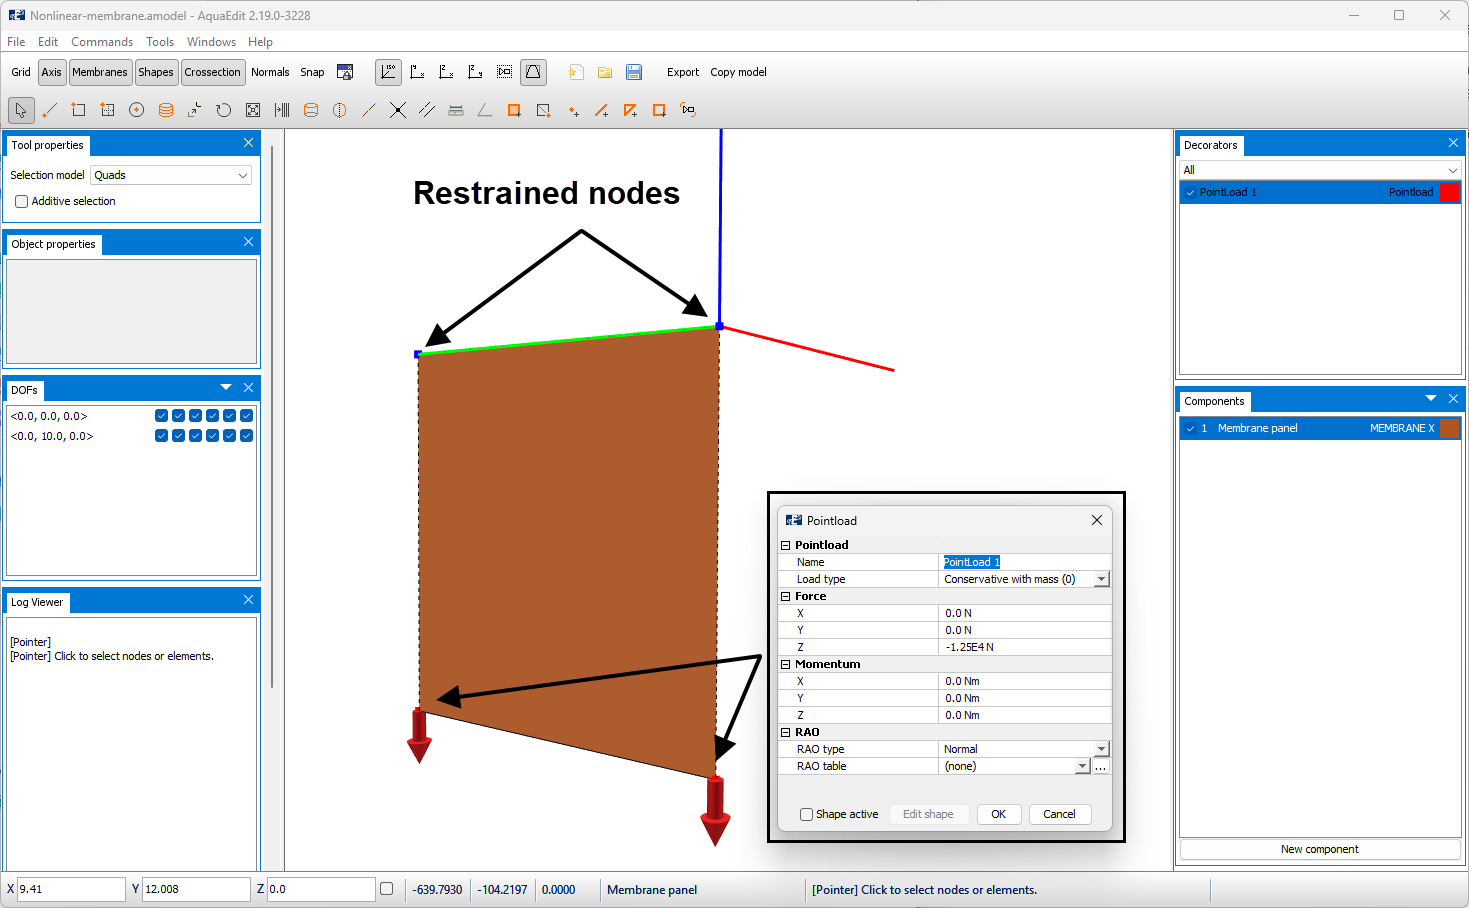Viewport: 1469px width, 908px height.
Task: Open the Load type dropdown
Action: (1101, 579)
